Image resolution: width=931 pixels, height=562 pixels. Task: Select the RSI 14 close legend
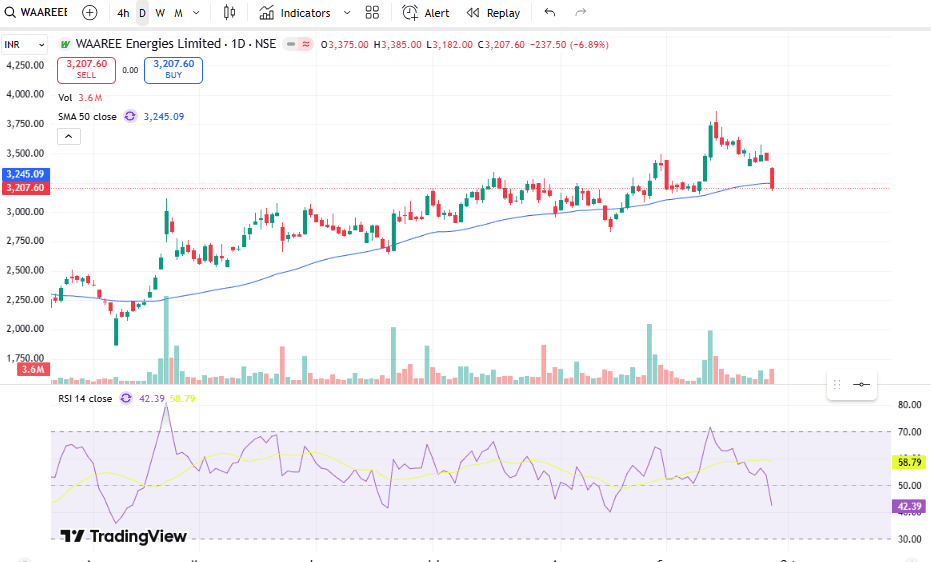point(85,399)
